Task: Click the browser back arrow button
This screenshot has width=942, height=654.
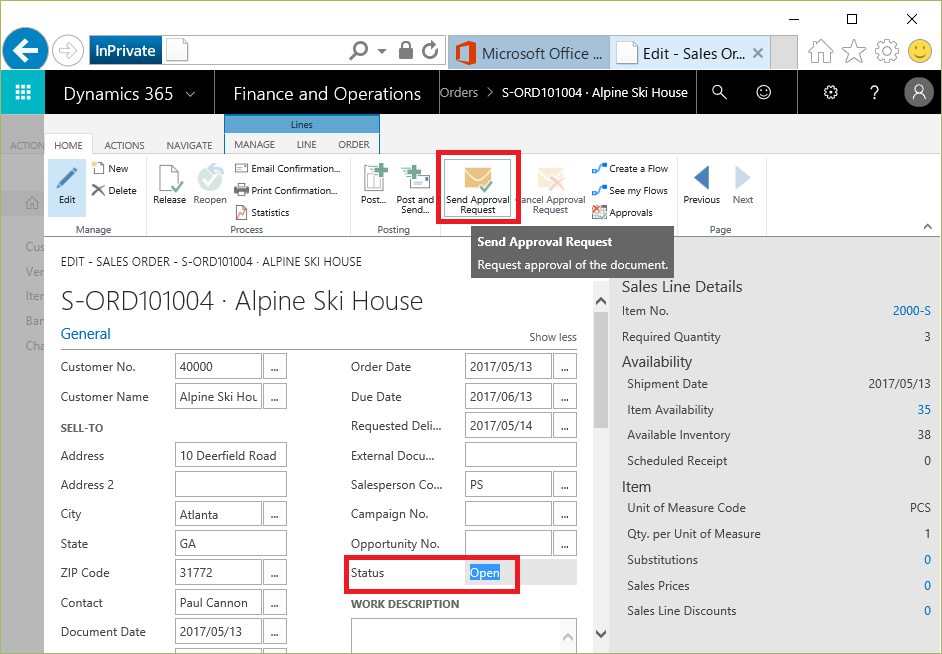Action: (x=25, y=50)
